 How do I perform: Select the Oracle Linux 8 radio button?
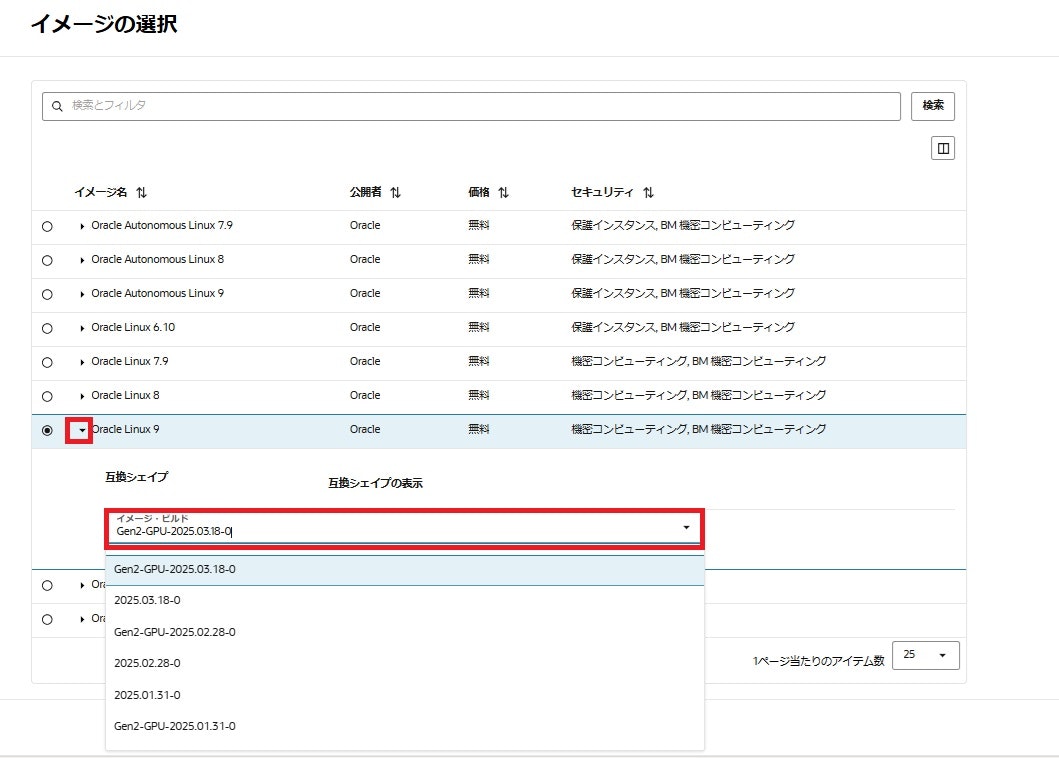coord(47,396)
